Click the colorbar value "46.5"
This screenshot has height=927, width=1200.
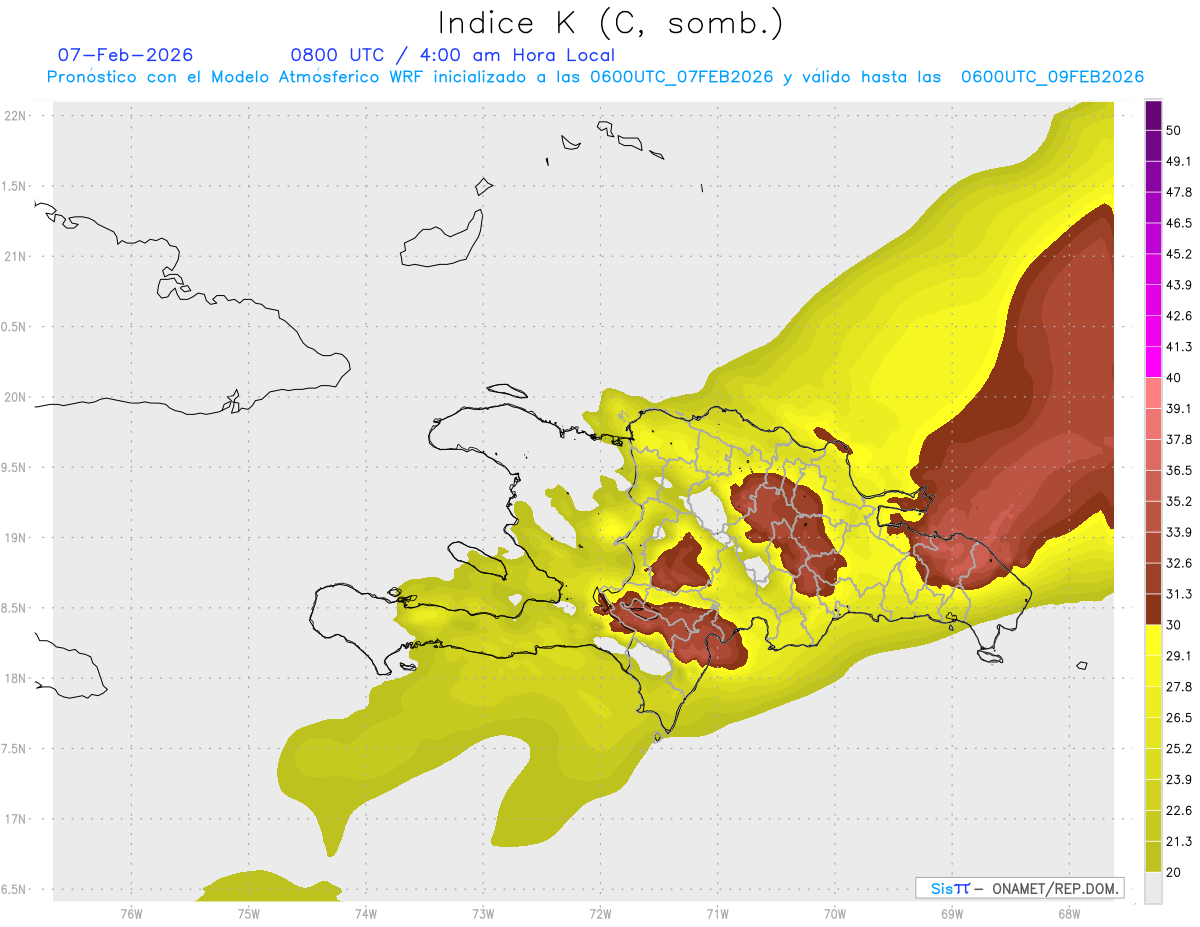pos(1179,223)
